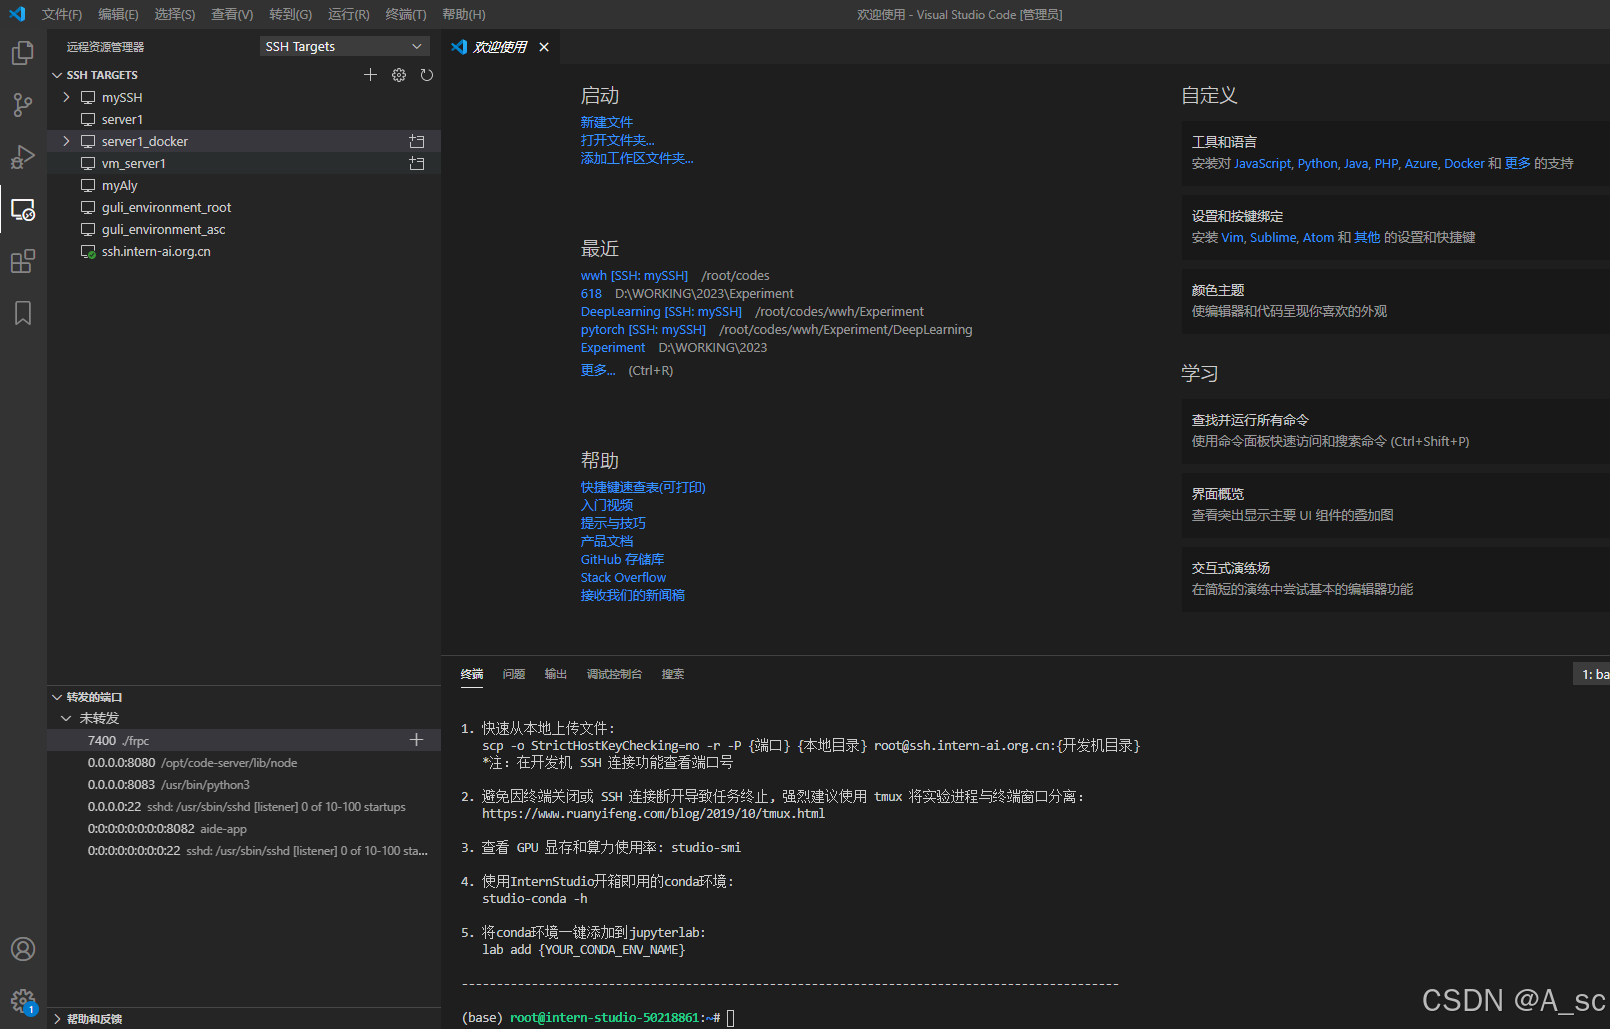1610x1029 pixels.
Task: Open the SSH Targets dropdown
Action: click(344, 47)
